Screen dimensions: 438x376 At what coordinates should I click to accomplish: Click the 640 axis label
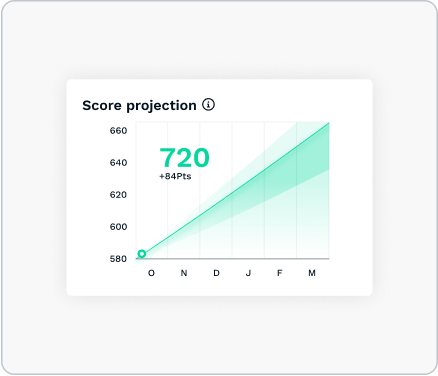coord(118,163)
